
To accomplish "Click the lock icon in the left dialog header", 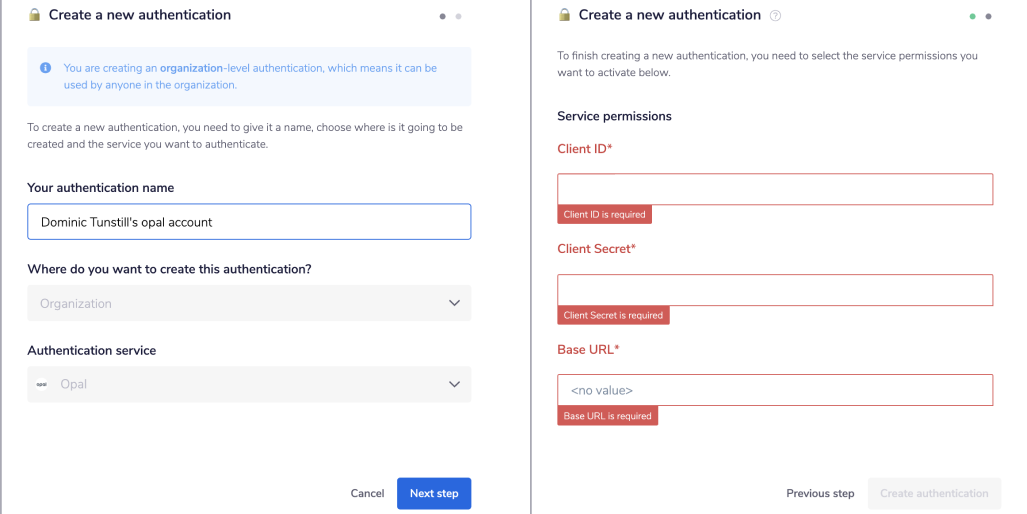I will coord(35,15).
